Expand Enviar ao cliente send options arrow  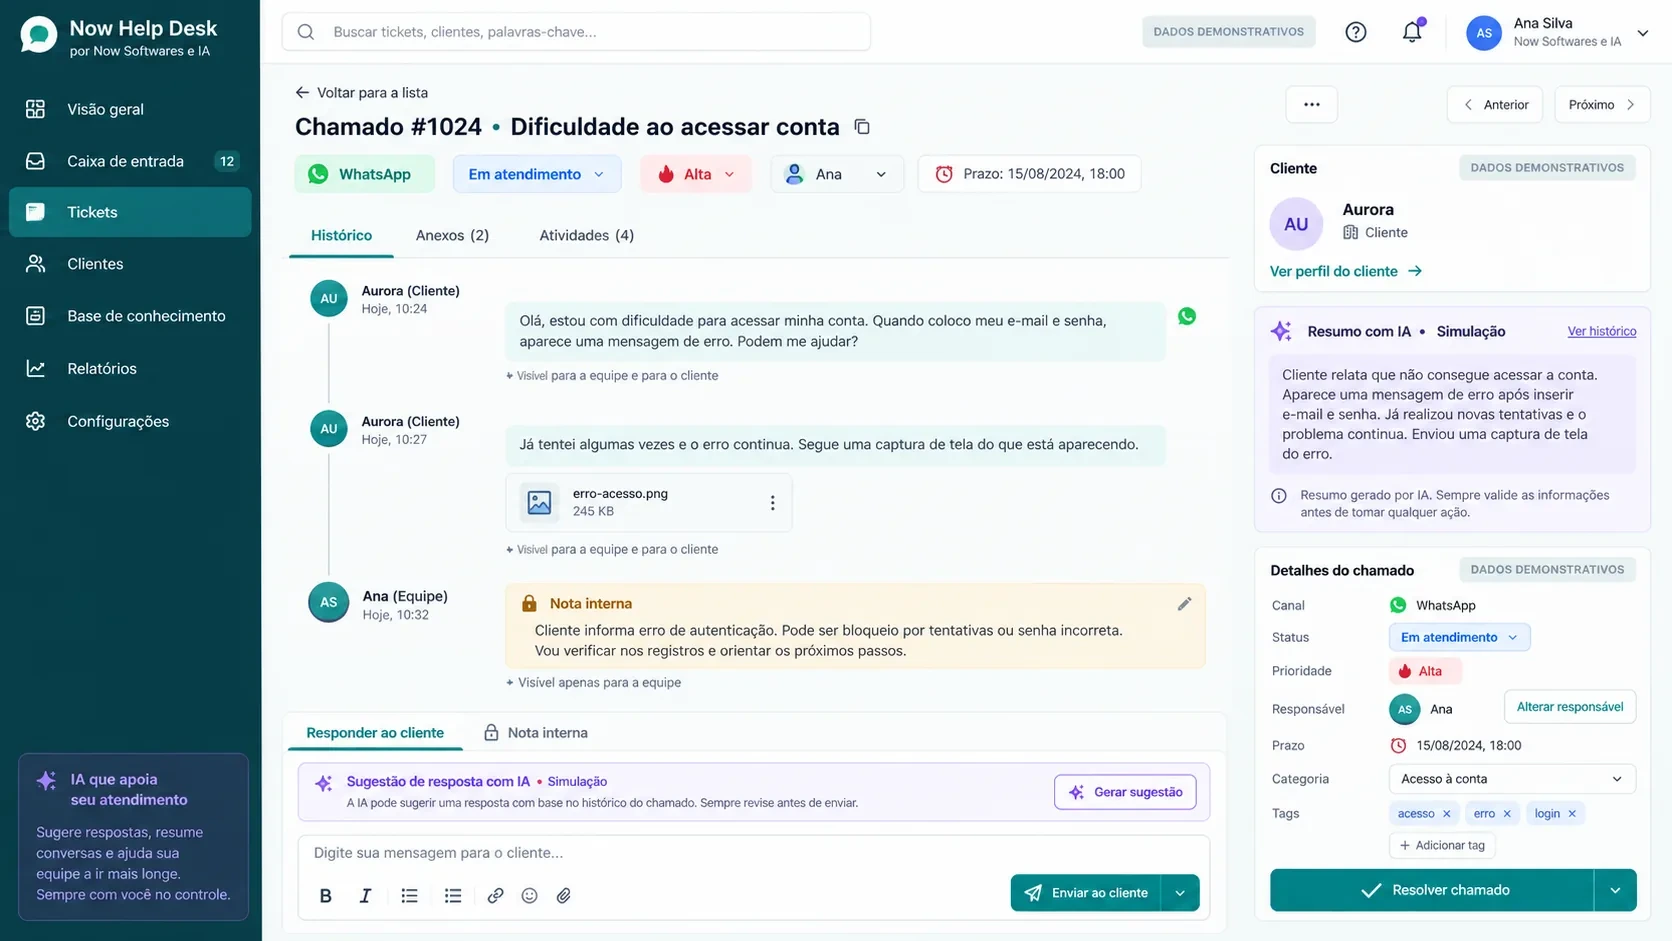[1180, 893]
